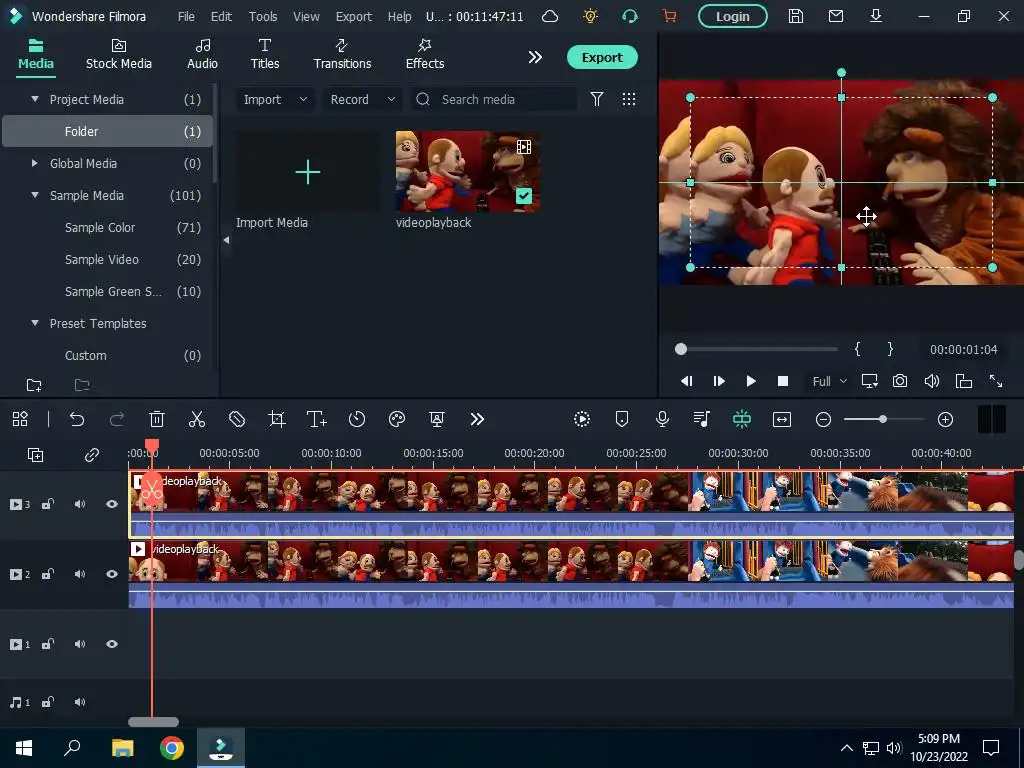
Task: Collapse media panel with side arrow
Action: (226, 240)
